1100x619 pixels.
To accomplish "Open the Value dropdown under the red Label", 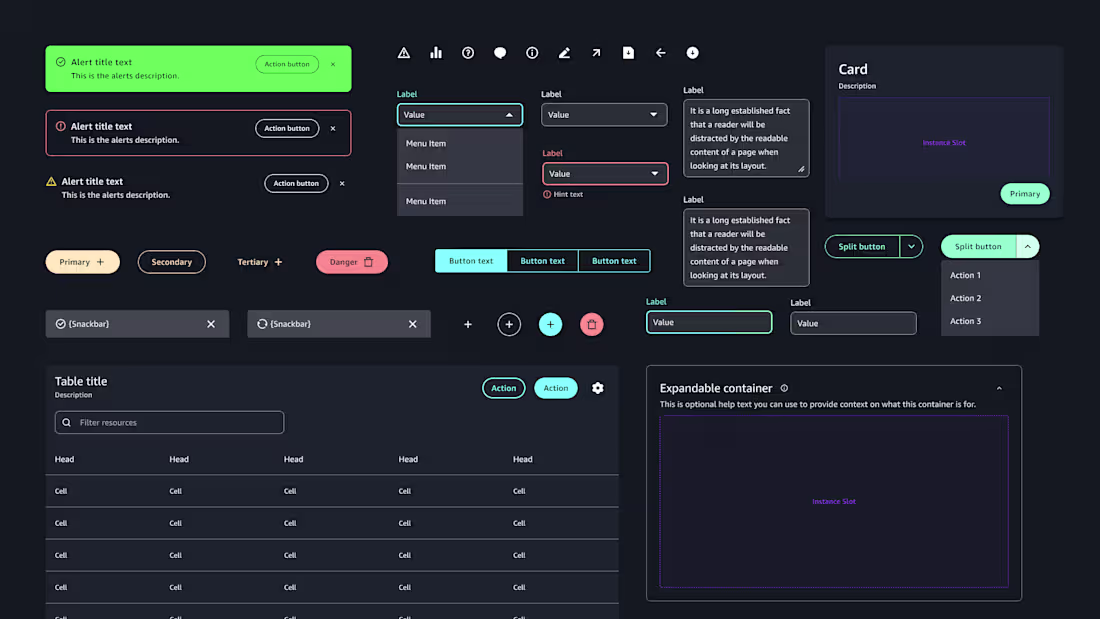I will point(605,173).
